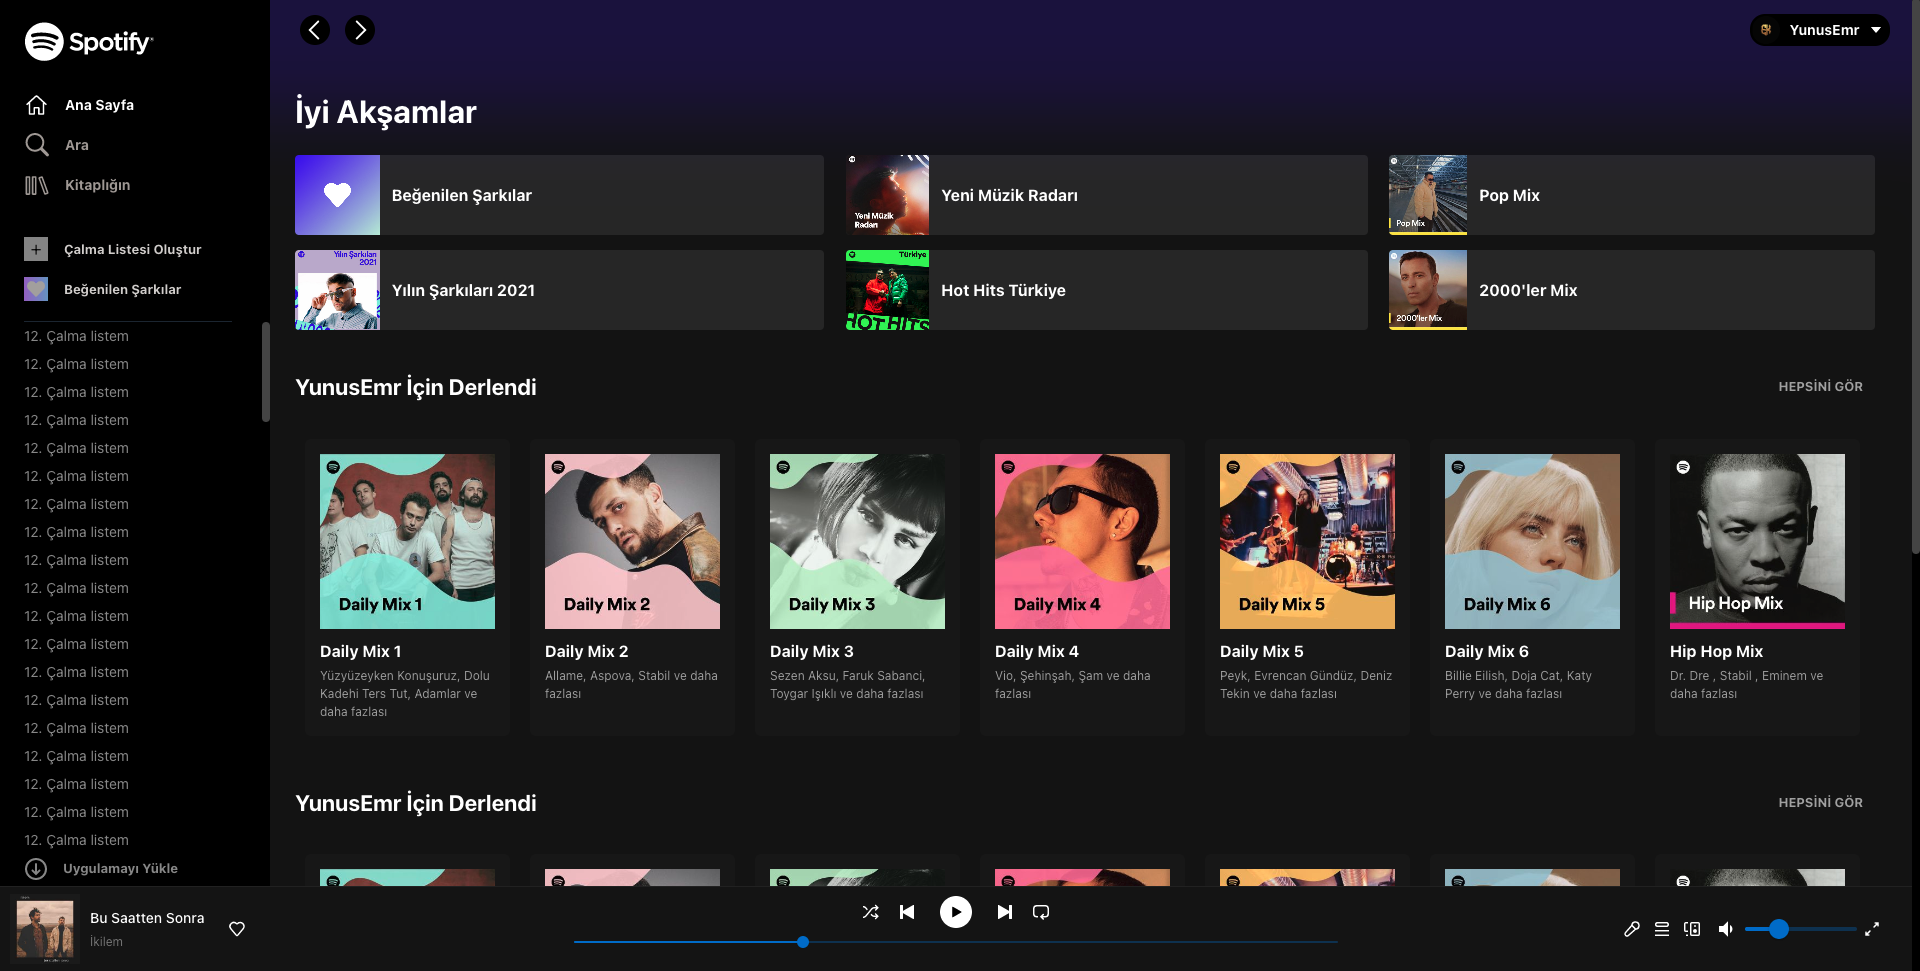
Task: Open the play queue icon
Action: point(1662,929)
